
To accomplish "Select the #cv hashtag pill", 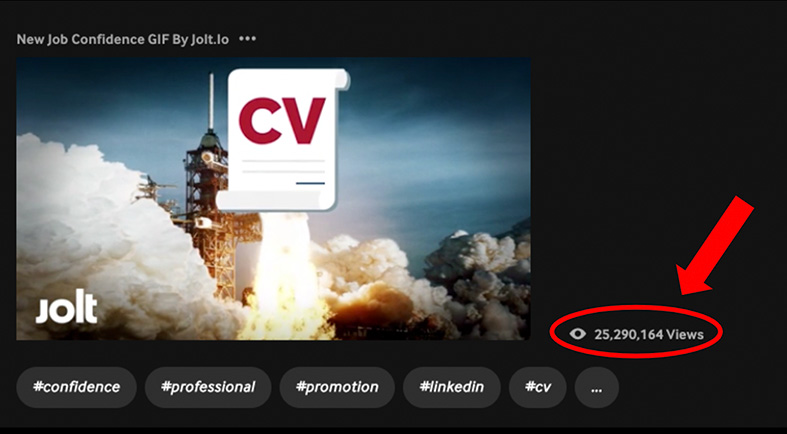I will click(x=538, y=387).
